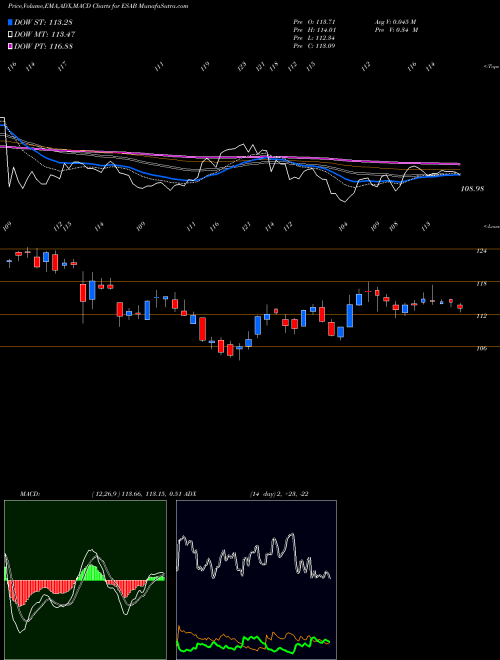The height and width of the screenshot is (660, 500).
Task: Click the 106 price axis label
Action: pos(481,349)
